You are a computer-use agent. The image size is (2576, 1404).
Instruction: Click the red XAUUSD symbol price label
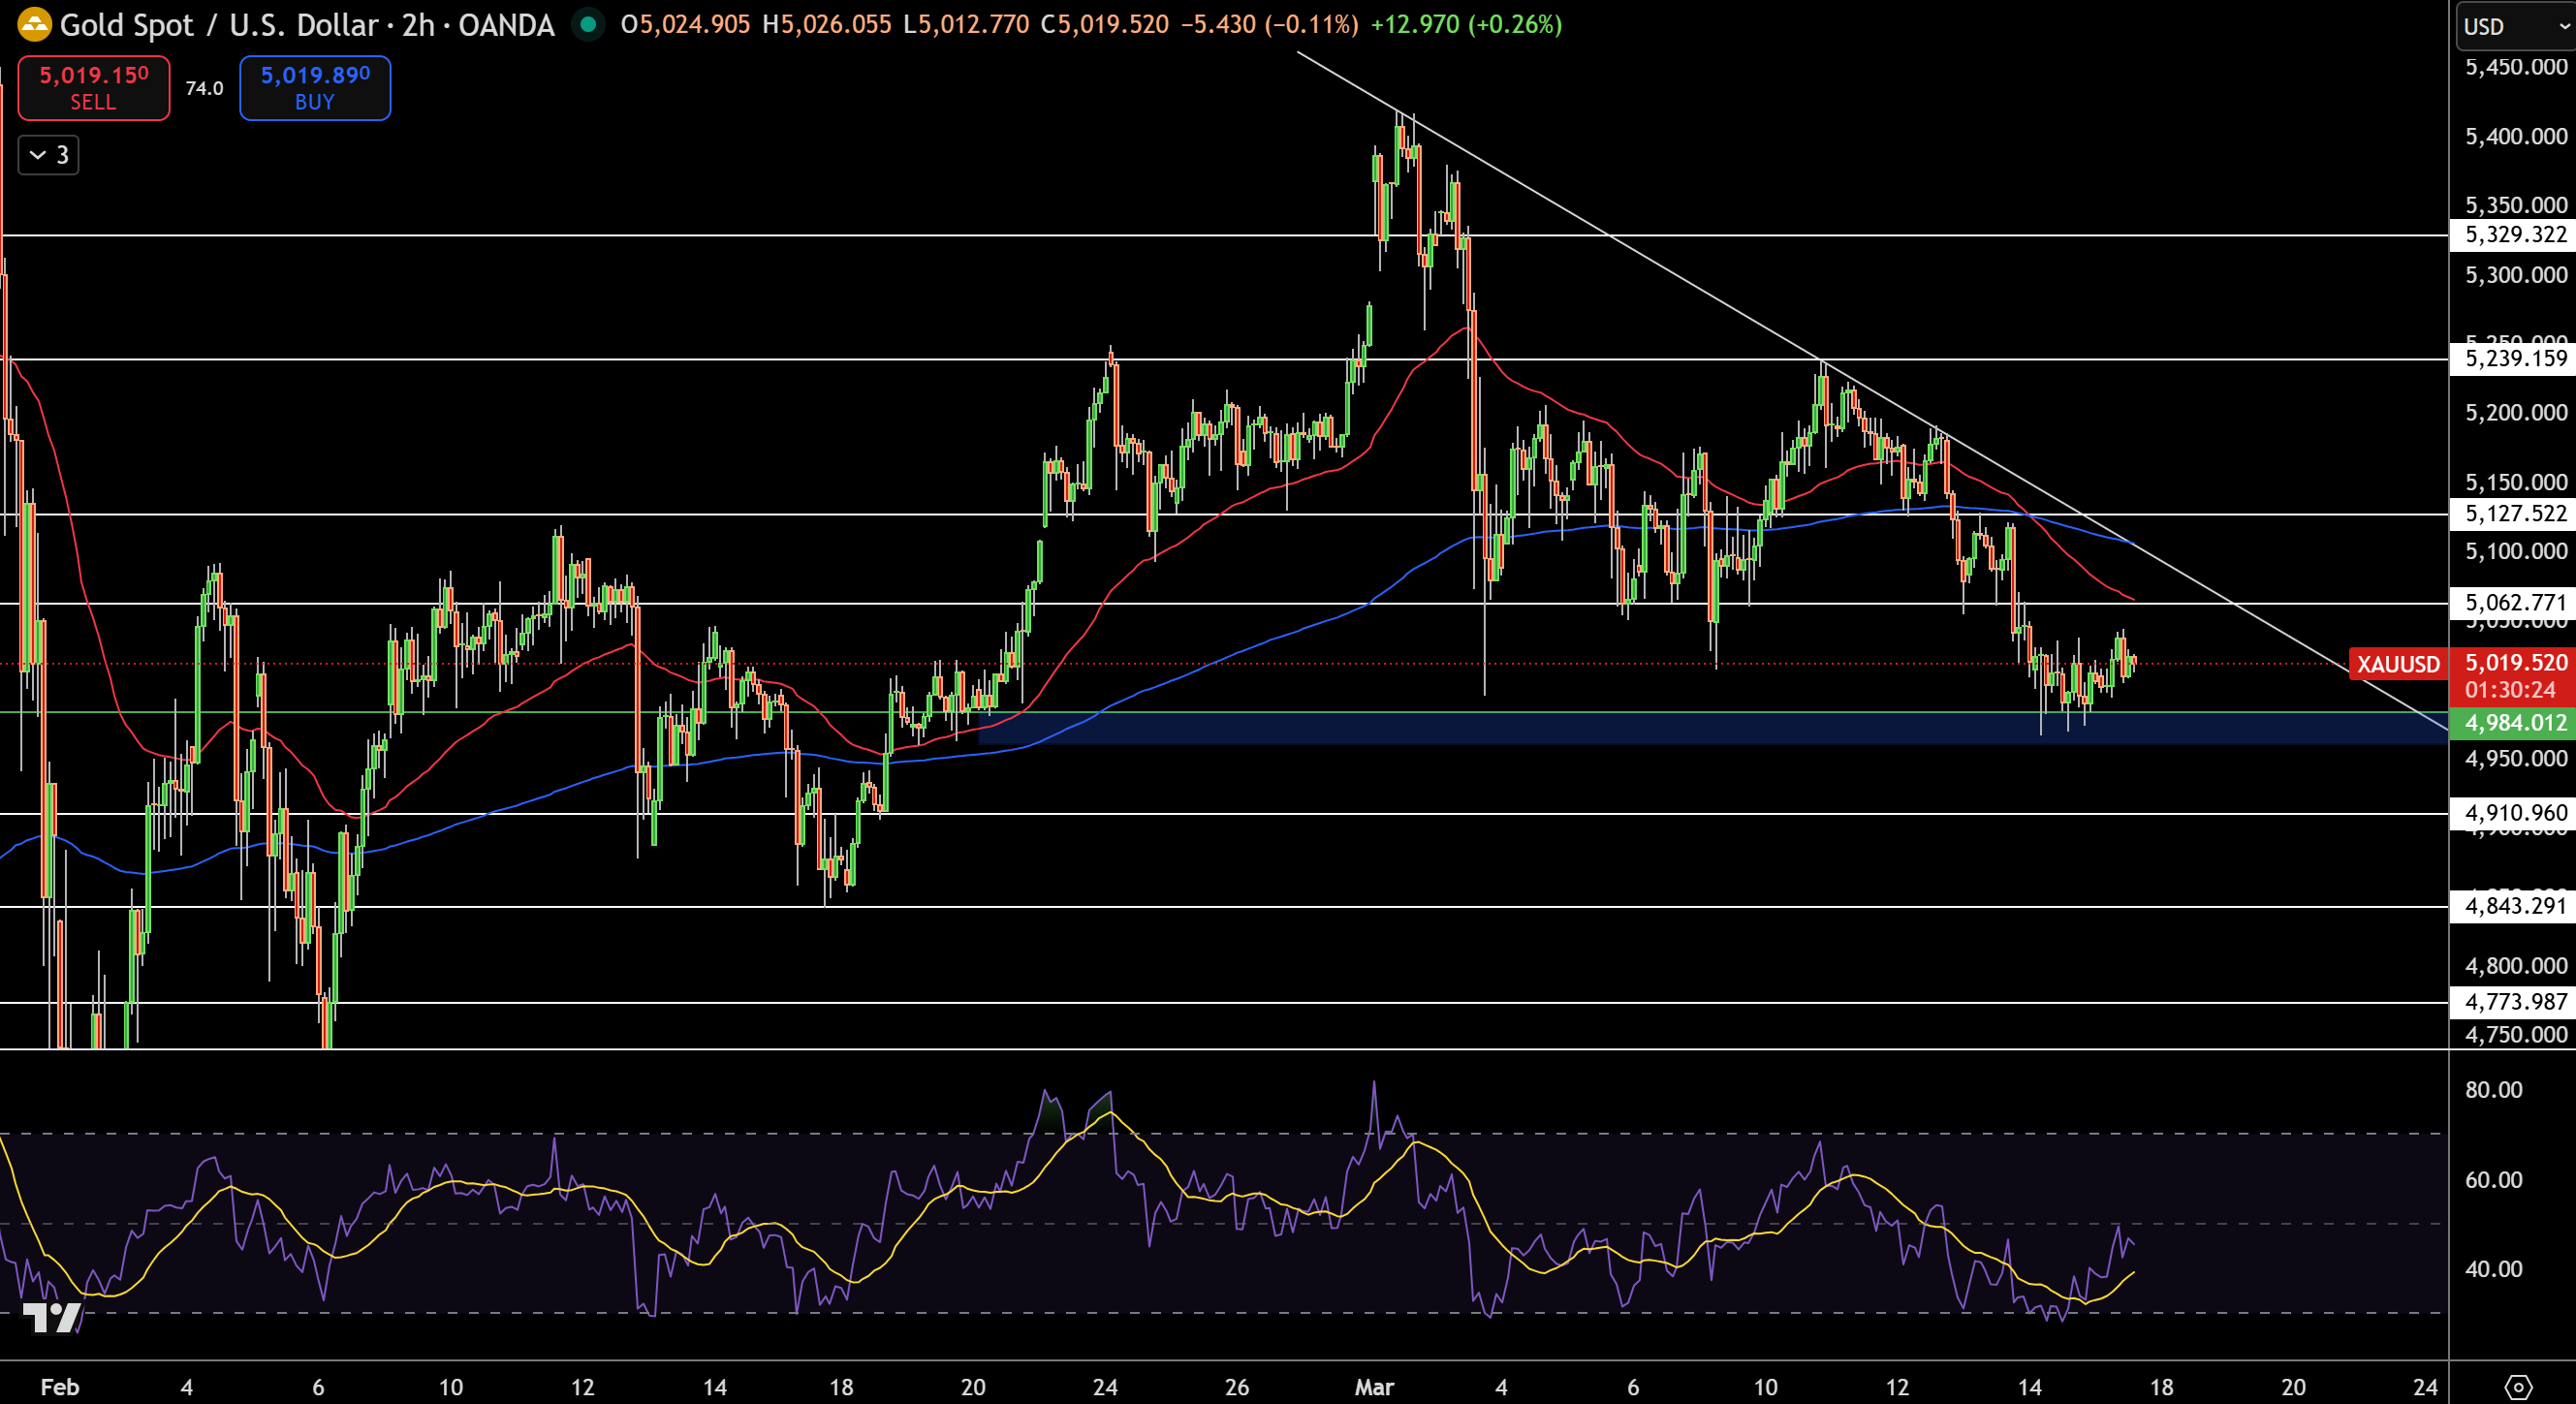[2397, 664]
